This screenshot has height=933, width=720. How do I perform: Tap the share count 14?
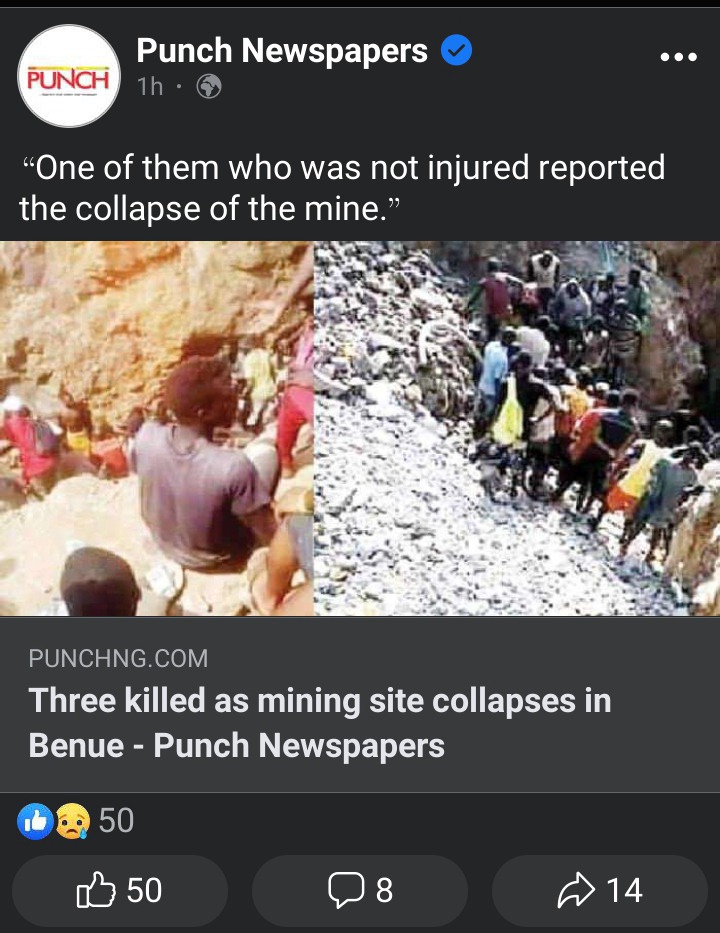pyautogui.click(x=624, y=891)
